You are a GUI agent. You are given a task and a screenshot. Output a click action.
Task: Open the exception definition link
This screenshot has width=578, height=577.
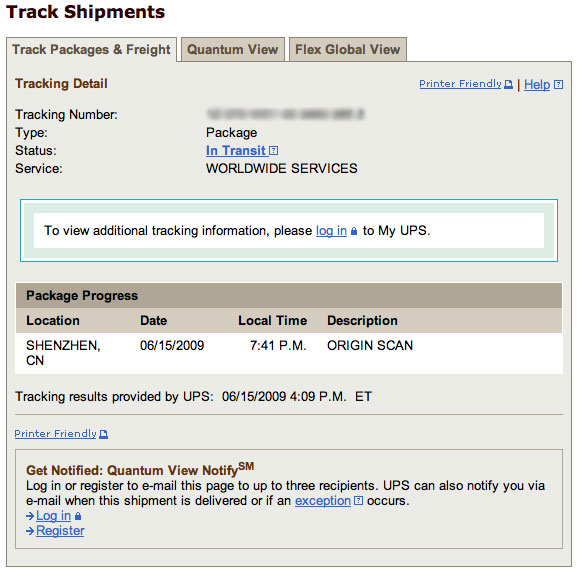pyautogui.click(x=323, y=501)
